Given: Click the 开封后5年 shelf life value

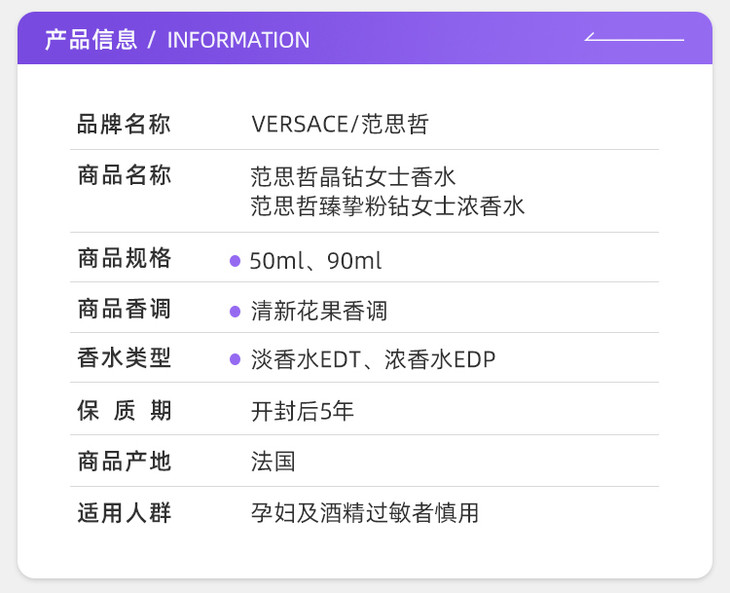Looking at the screenshot, I should pyautogui.click(x=302, y=411).
